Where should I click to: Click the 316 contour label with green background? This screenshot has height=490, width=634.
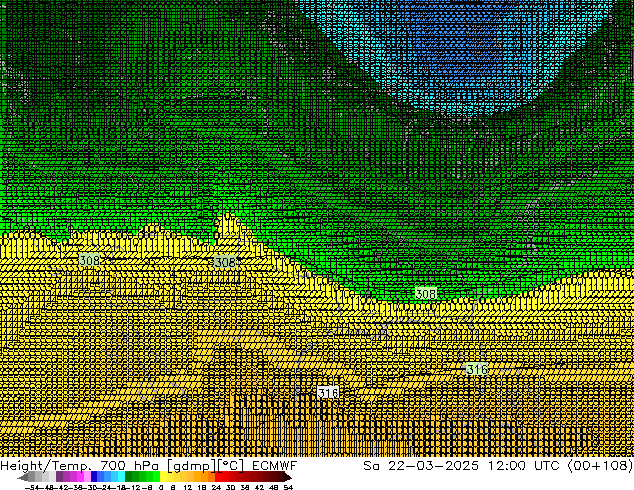(x=477, y=369)
